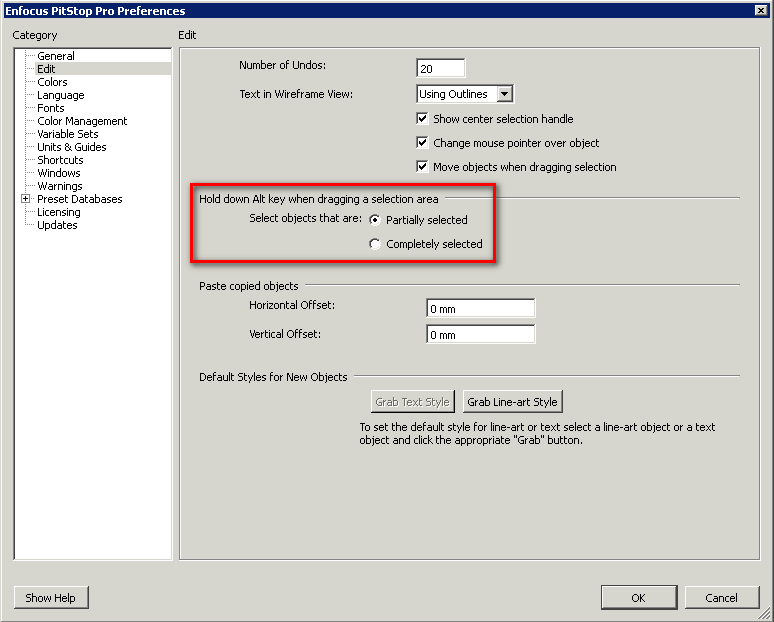
Task: Toggle Move objects when dragging selection
Action: pos(422,167)
